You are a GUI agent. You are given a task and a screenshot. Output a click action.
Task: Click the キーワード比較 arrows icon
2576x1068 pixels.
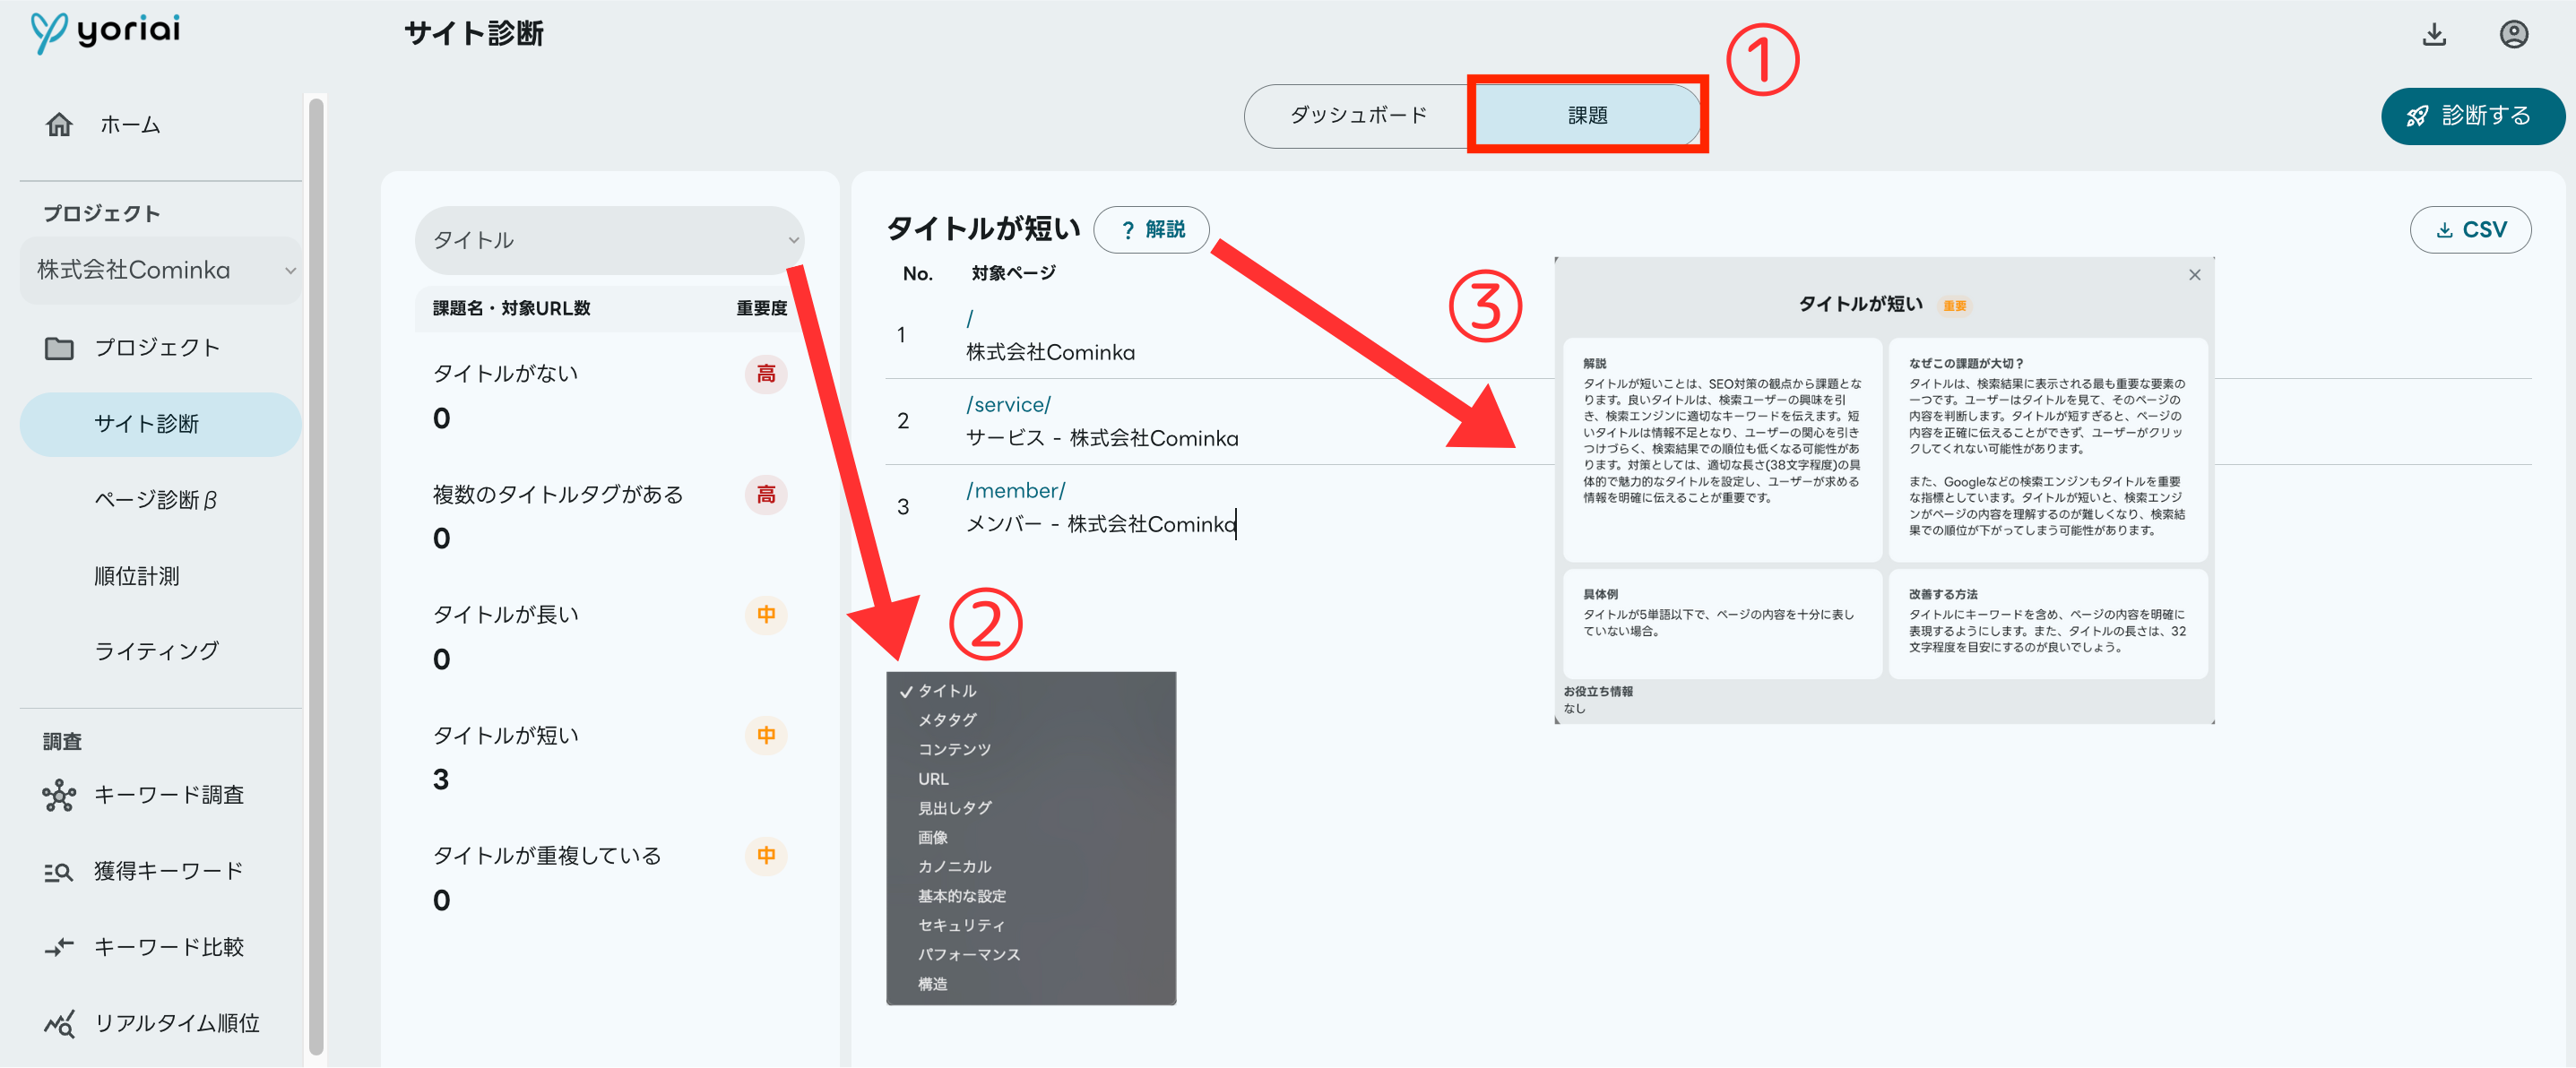click(x=59, y=947)
